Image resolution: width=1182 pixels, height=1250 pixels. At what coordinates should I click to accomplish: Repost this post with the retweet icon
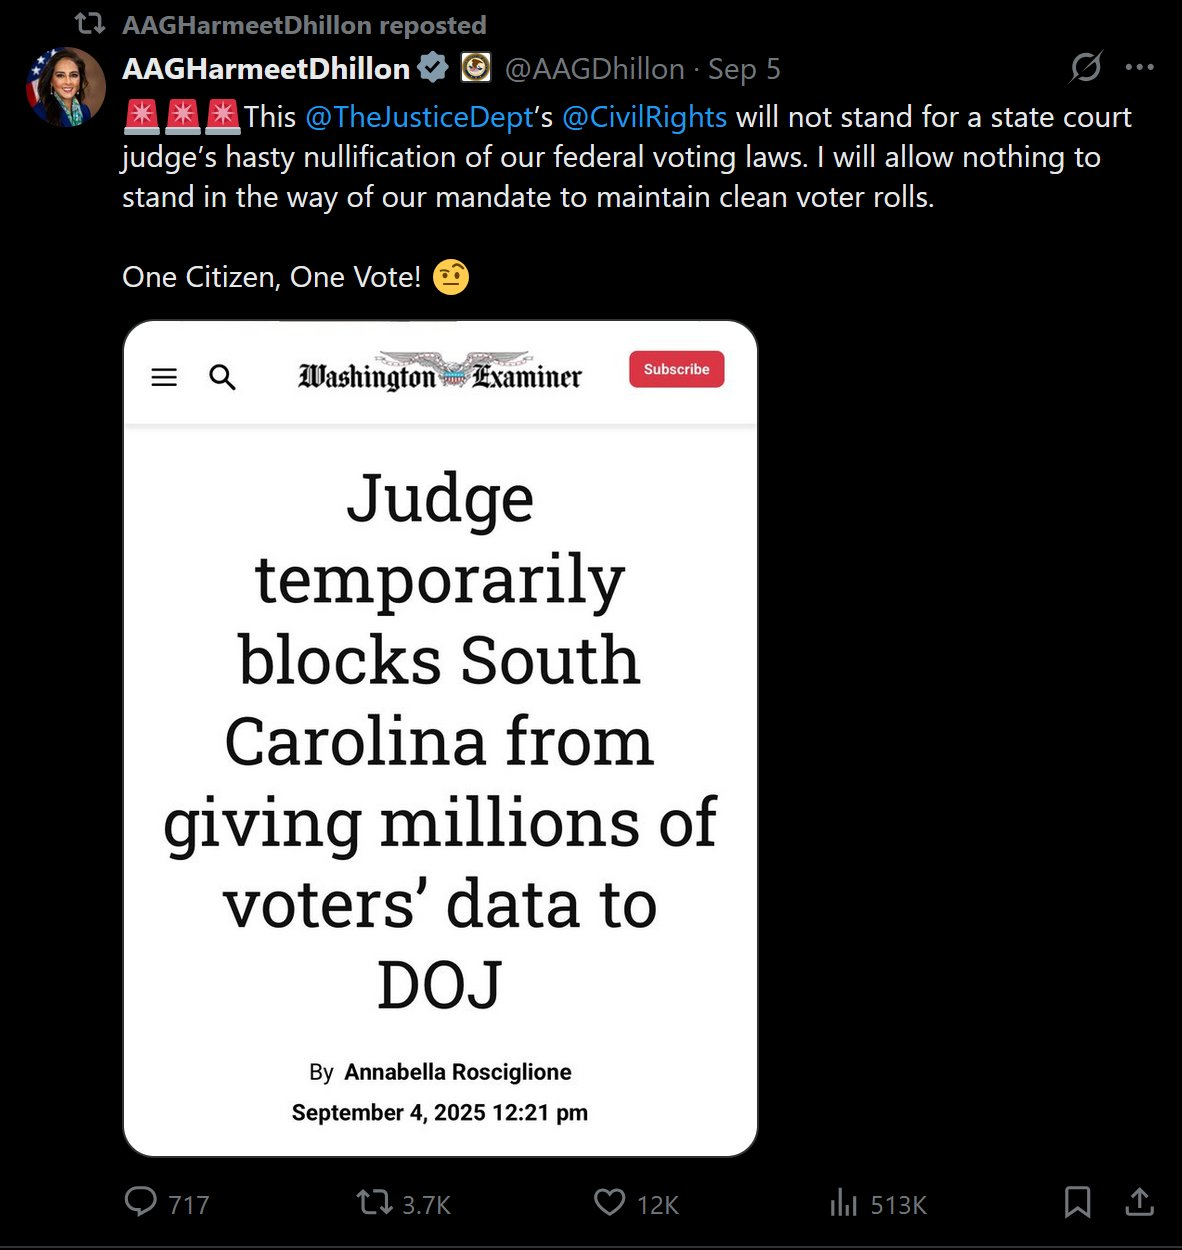click(375, 1201)
